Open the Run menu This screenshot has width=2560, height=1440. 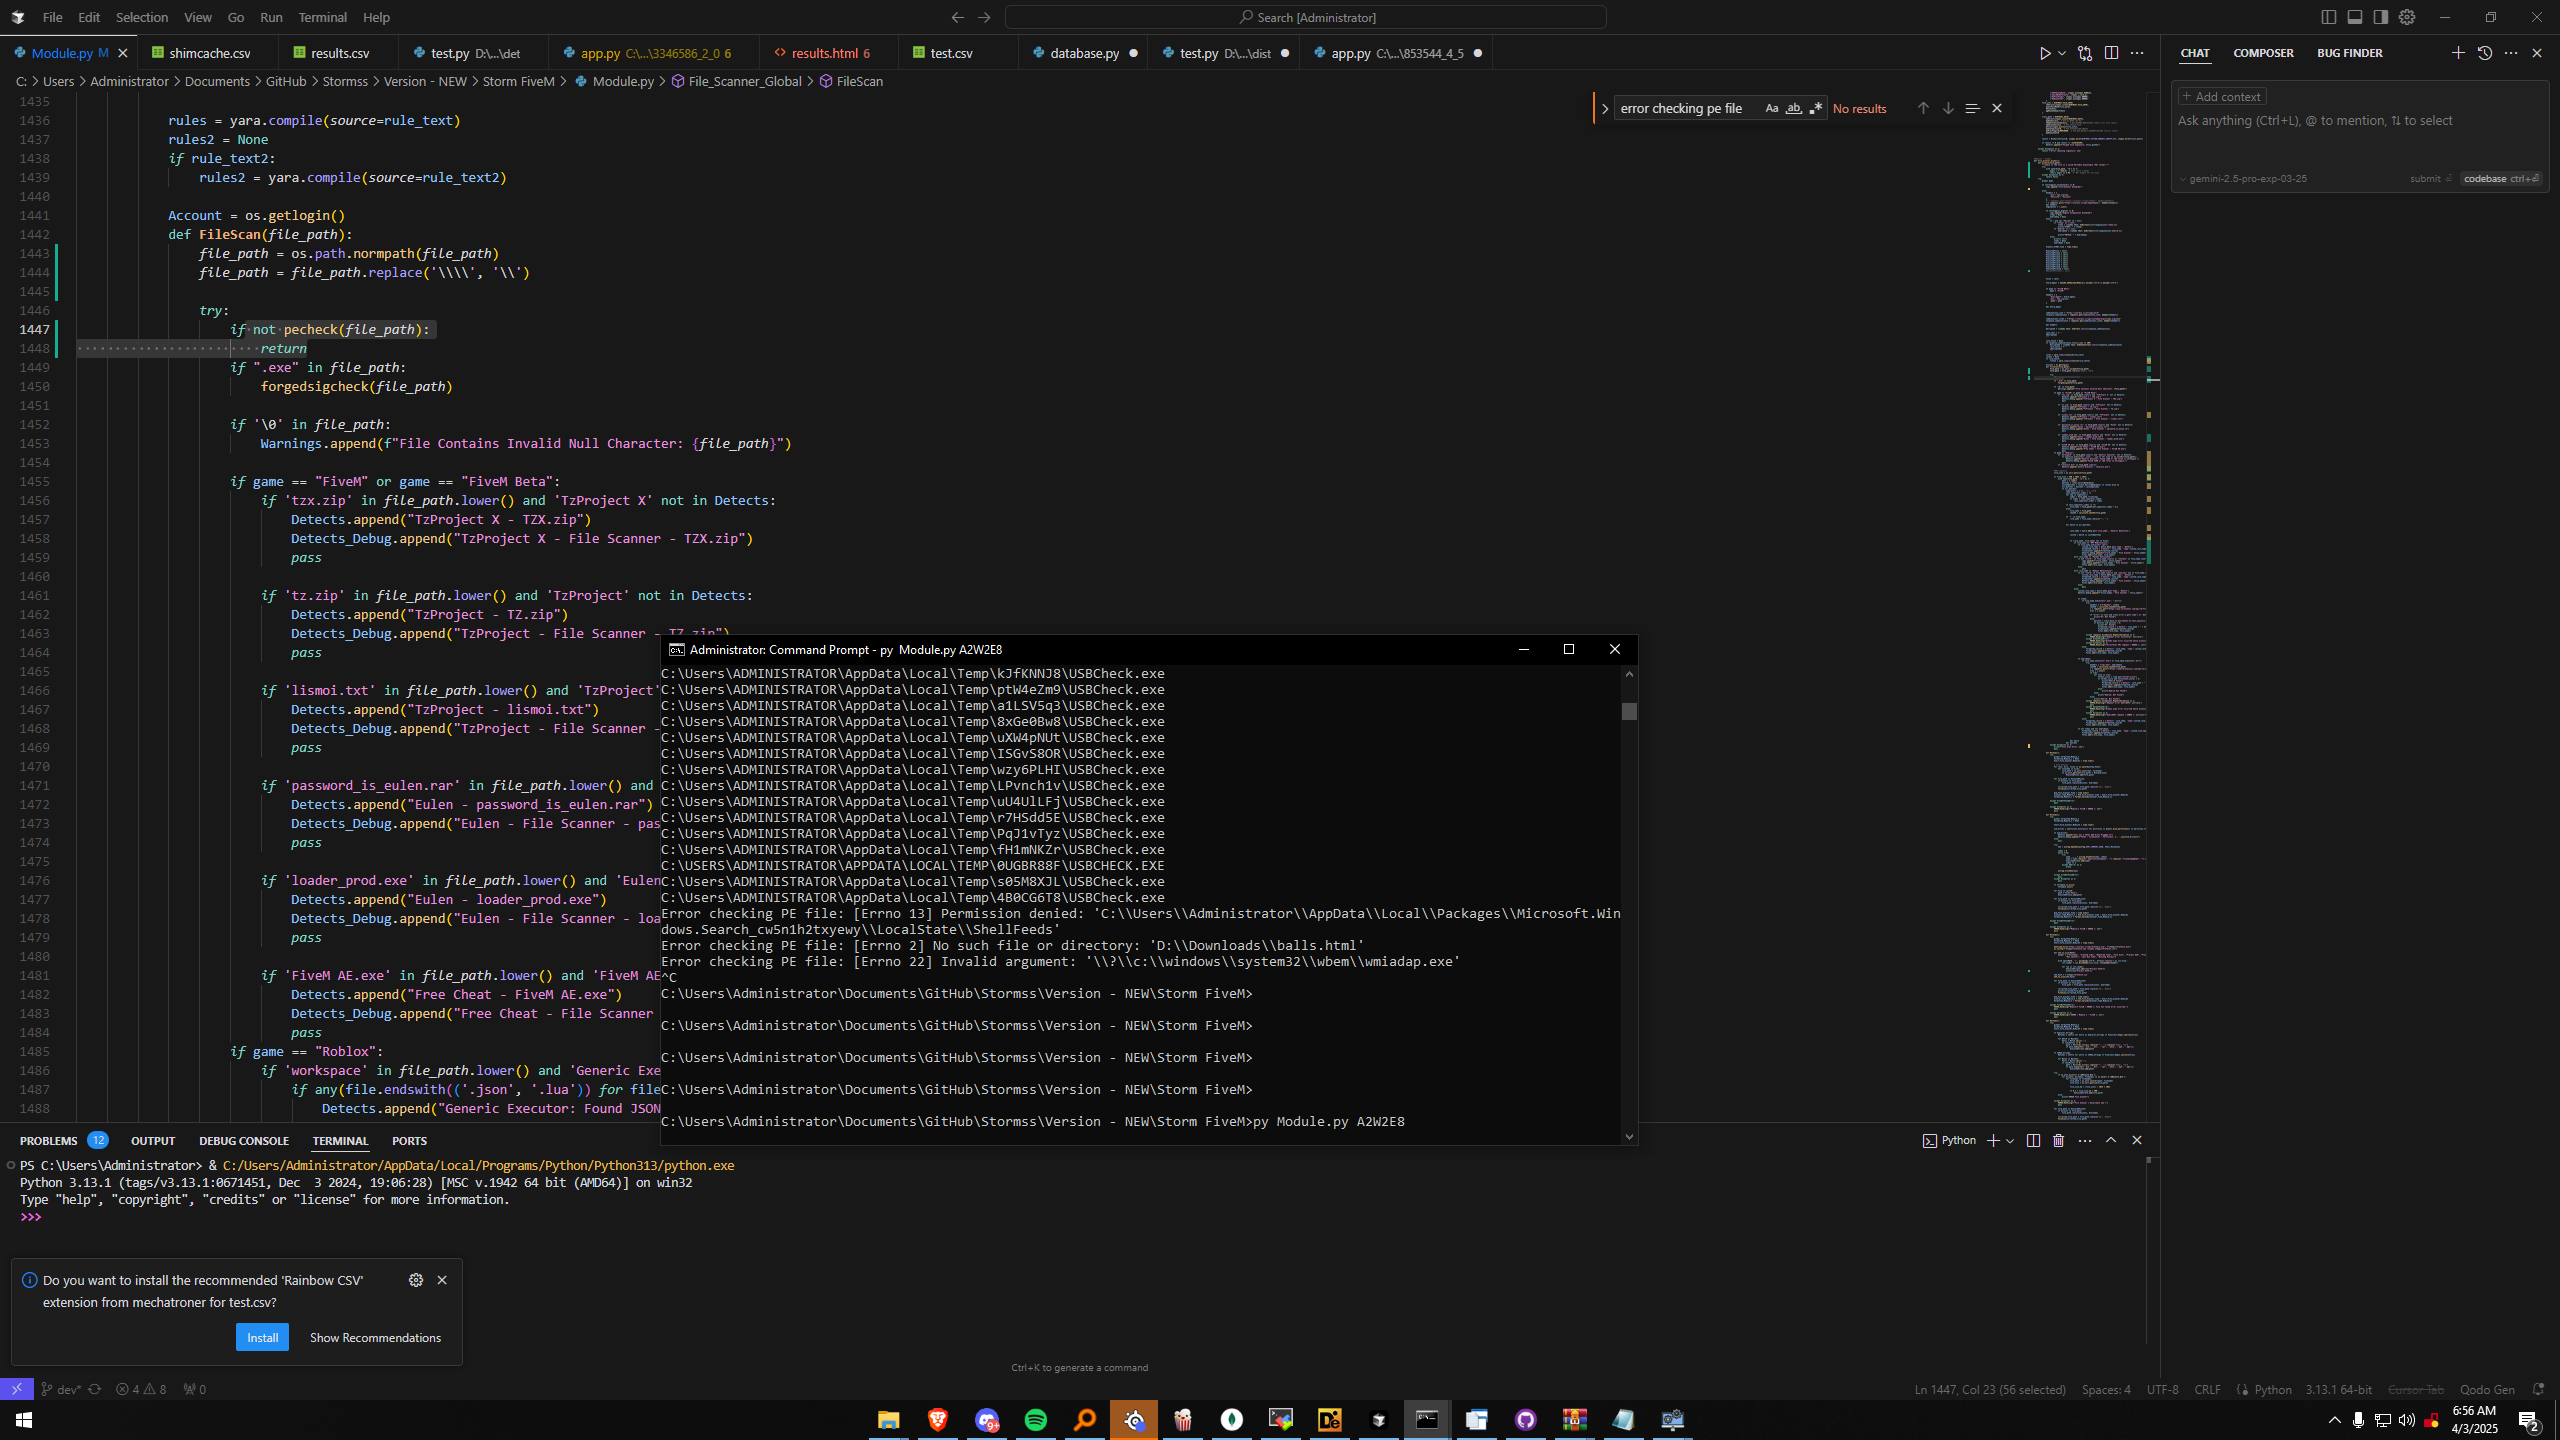point(271,17)
